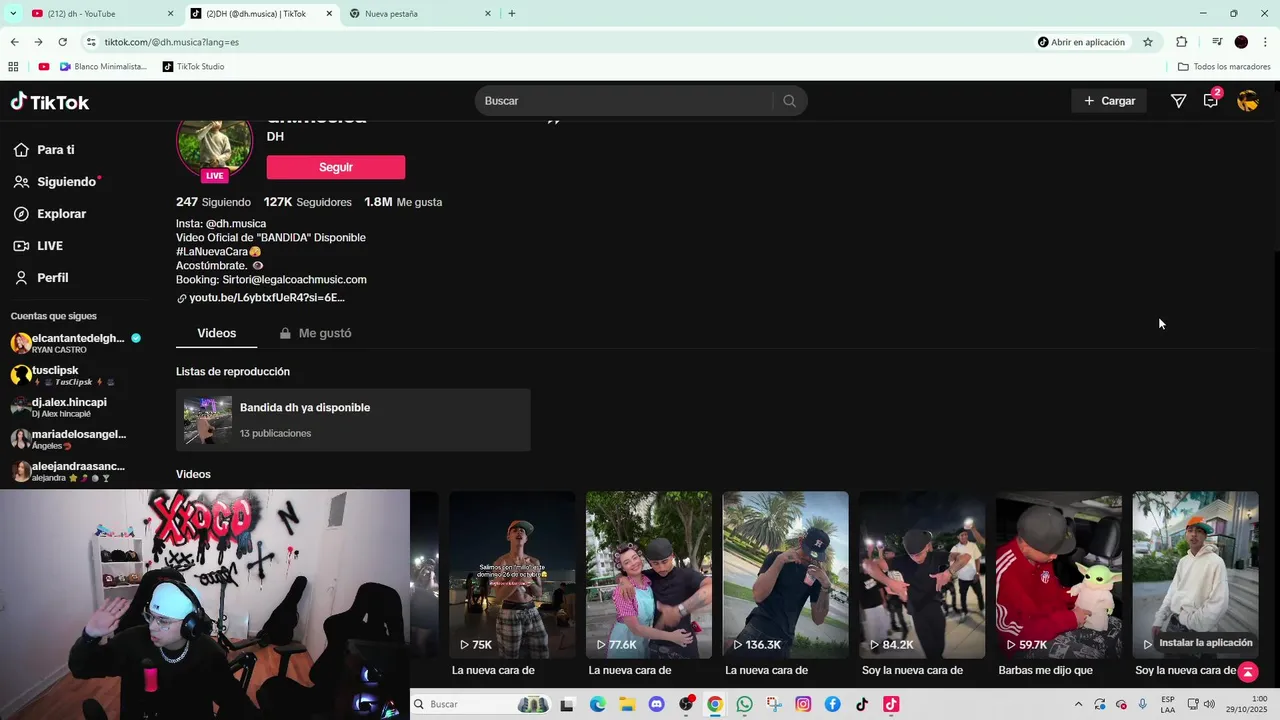The height and width of the screenshot is (720, 1280).
Task: Open the video with 75K views
Action: pos(512,575)
